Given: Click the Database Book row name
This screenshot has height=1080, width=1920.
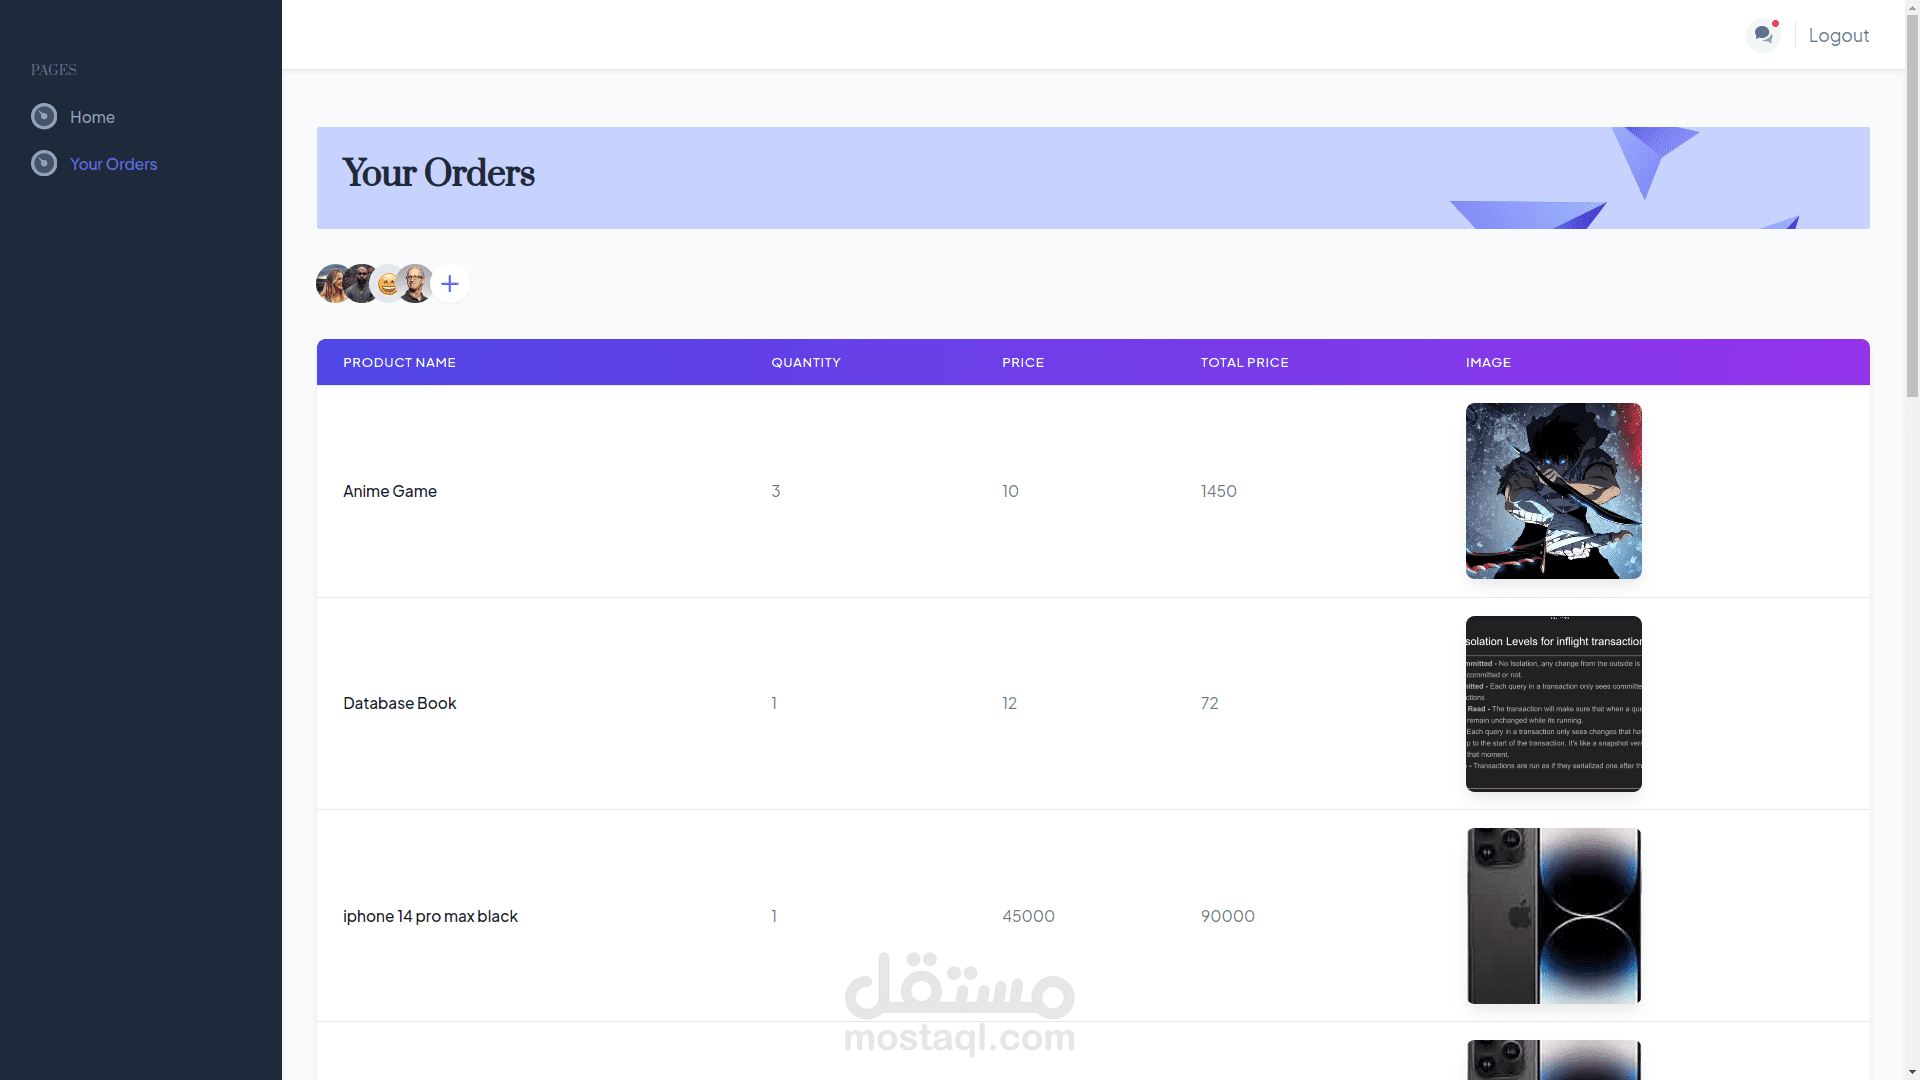Looking at the screenshot, I should click(x=399, y=703).
